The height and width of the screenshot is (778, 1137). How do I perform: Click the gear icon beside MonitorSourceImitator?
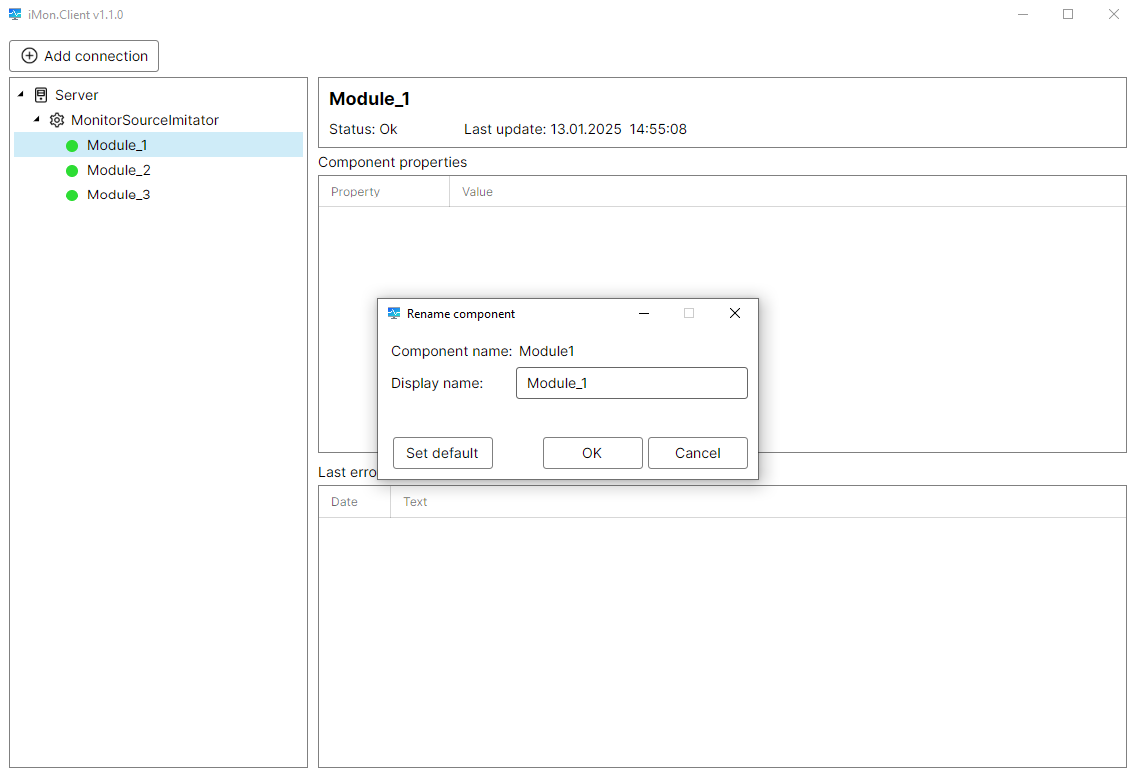[x=57, y=120]
